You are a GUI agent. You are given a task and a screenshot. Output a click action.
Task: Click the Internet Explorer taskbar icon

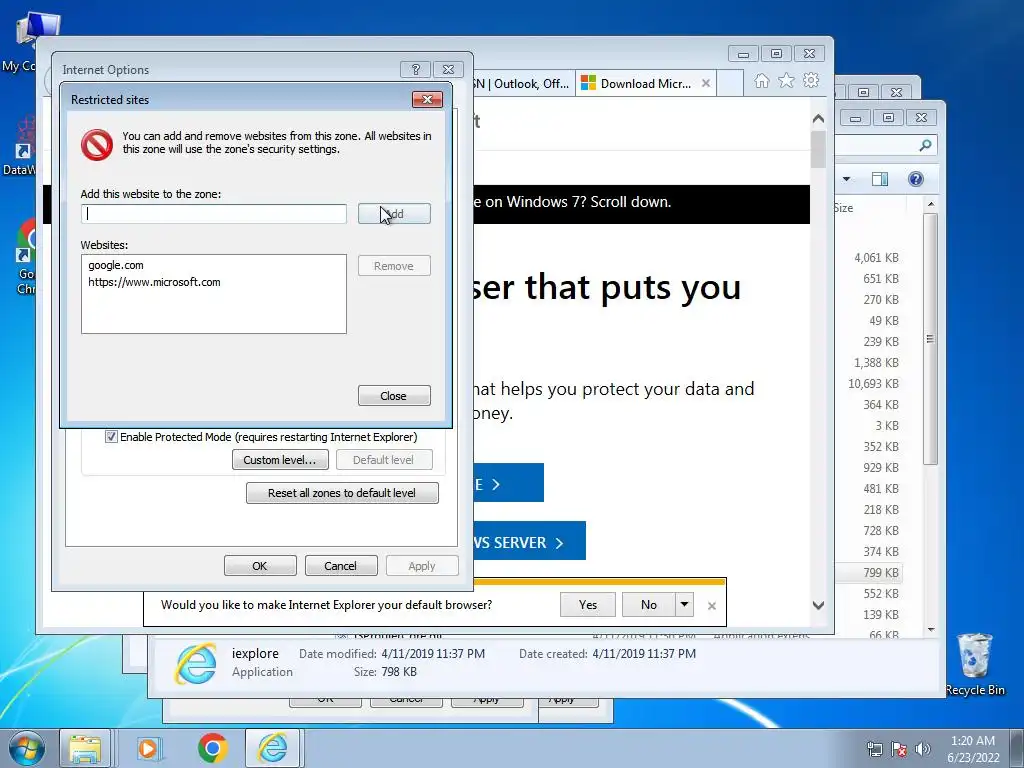(272, 748)
